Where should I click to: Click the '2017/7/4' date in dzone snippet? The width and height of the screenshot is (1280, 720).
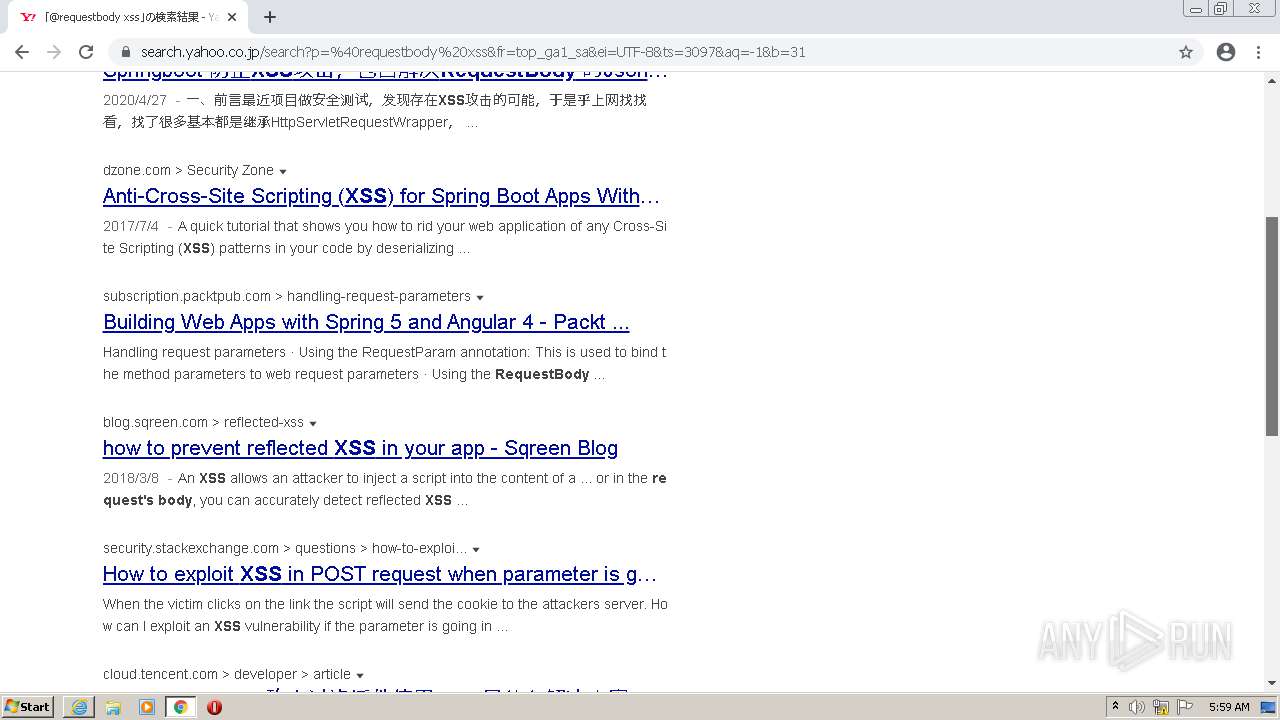pyautogui.click(x=131, y=226)
